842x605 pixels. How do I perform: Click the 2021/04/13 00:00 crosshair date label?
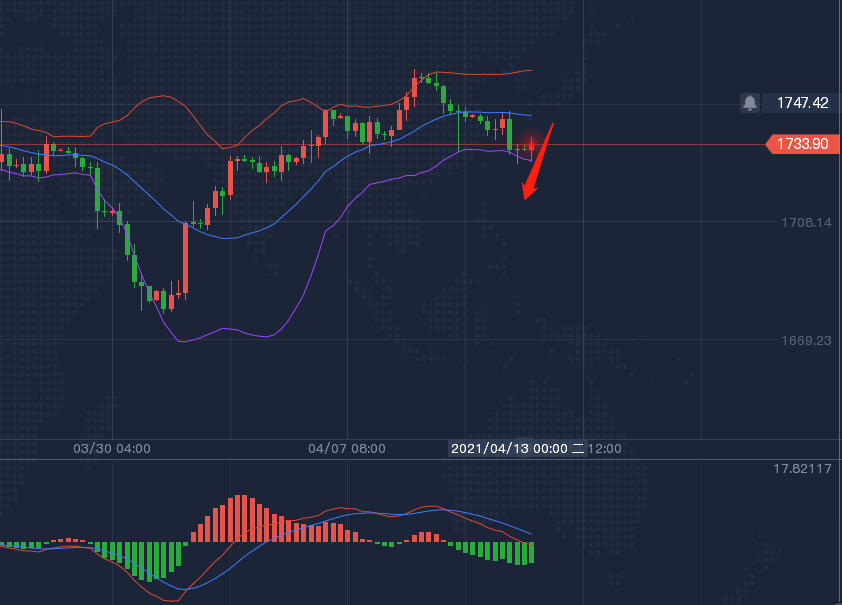click(518, 449)
